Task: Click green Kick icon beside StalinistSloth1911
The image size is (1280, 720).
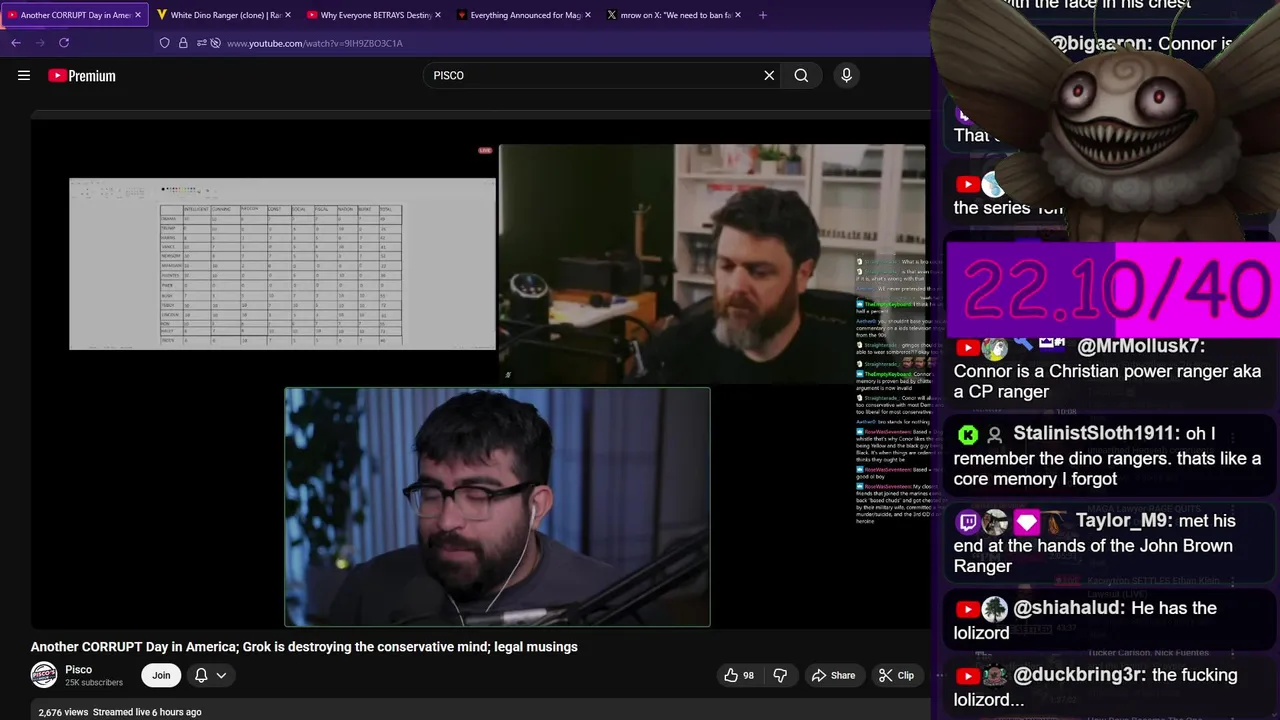Action: click(968, 434)
